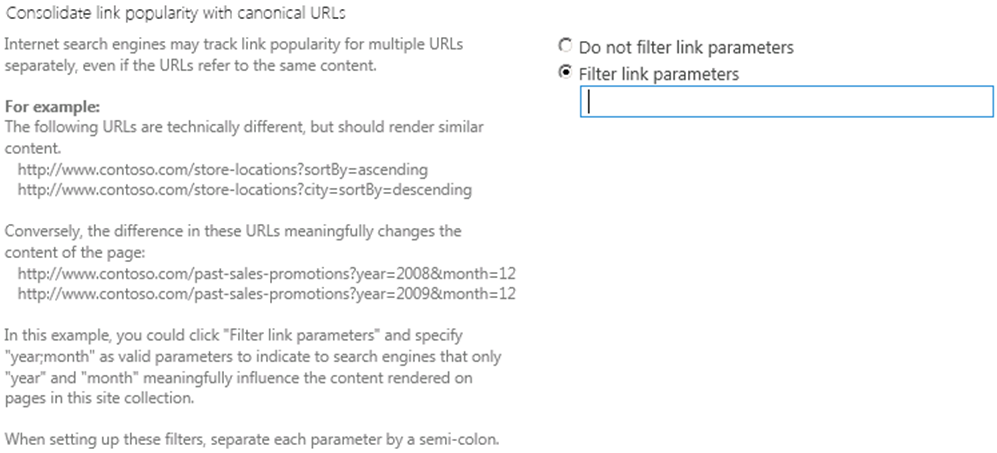The width and height of the screenshot is (997, 453).
Task: Enable the "Filter link parameters" radio option
Action: [566, 73]
